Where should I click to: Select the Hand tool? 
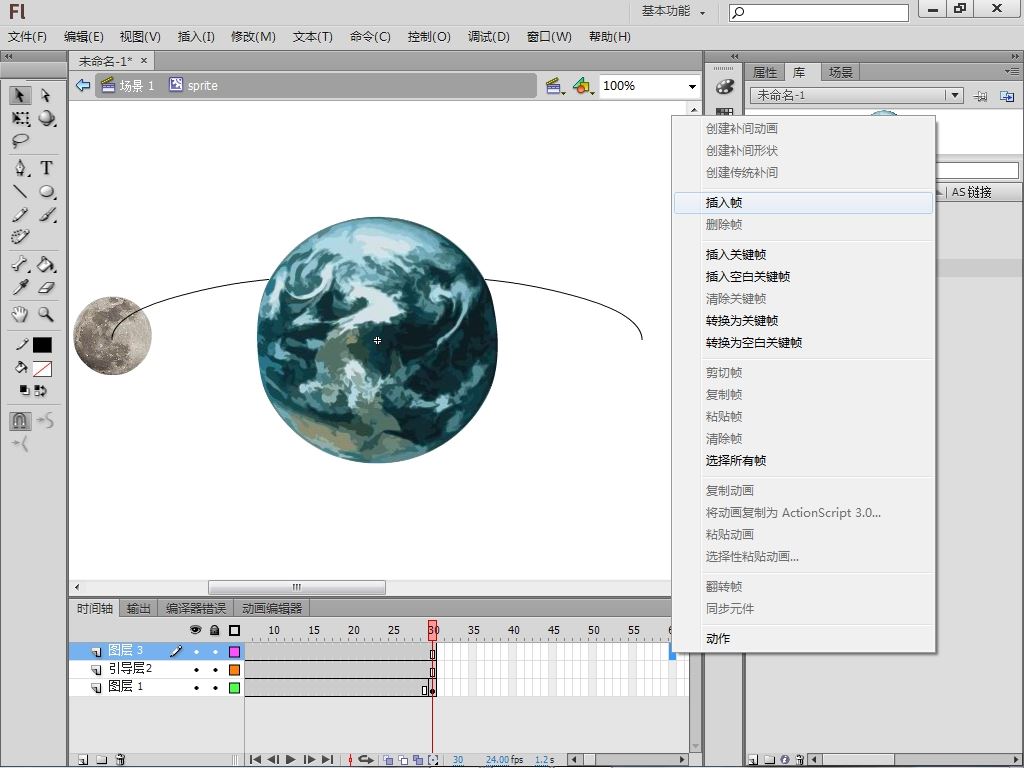pos(20,314)
